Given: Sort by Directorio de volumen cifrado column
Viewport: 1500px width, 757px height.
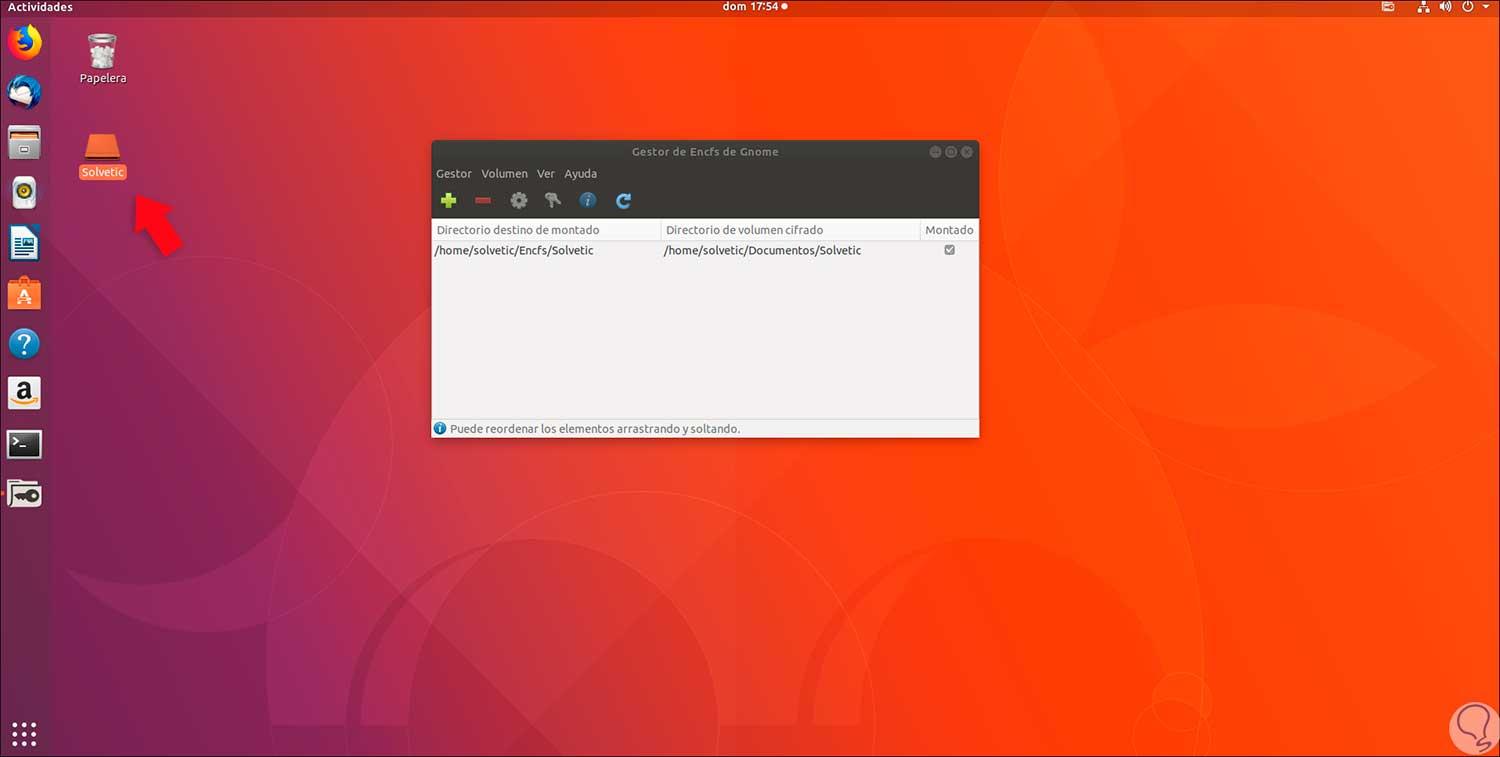Looking at the screenshot, I should [790, 230].
